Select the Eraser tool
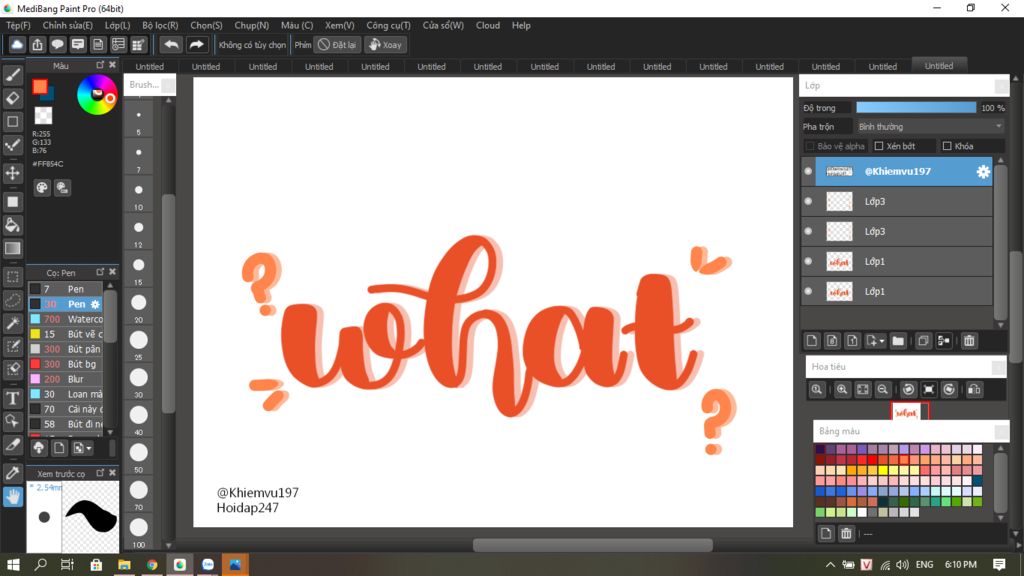The height and width of the screenshot is (576, 1024). pyautogui.click(x=12, y=99)
